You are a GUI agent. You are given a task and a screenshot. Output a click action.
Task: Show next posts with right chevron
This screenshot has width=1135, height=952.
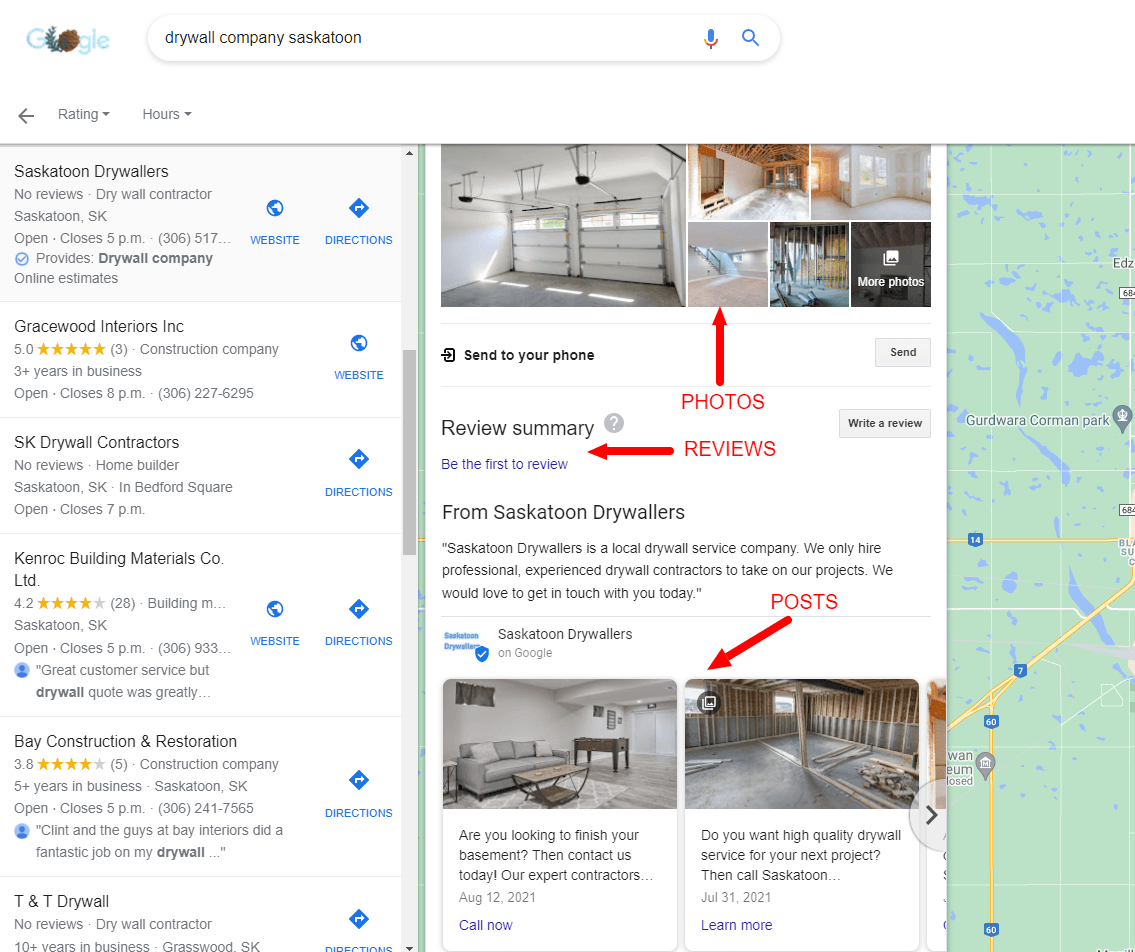(x=931, y=815)
